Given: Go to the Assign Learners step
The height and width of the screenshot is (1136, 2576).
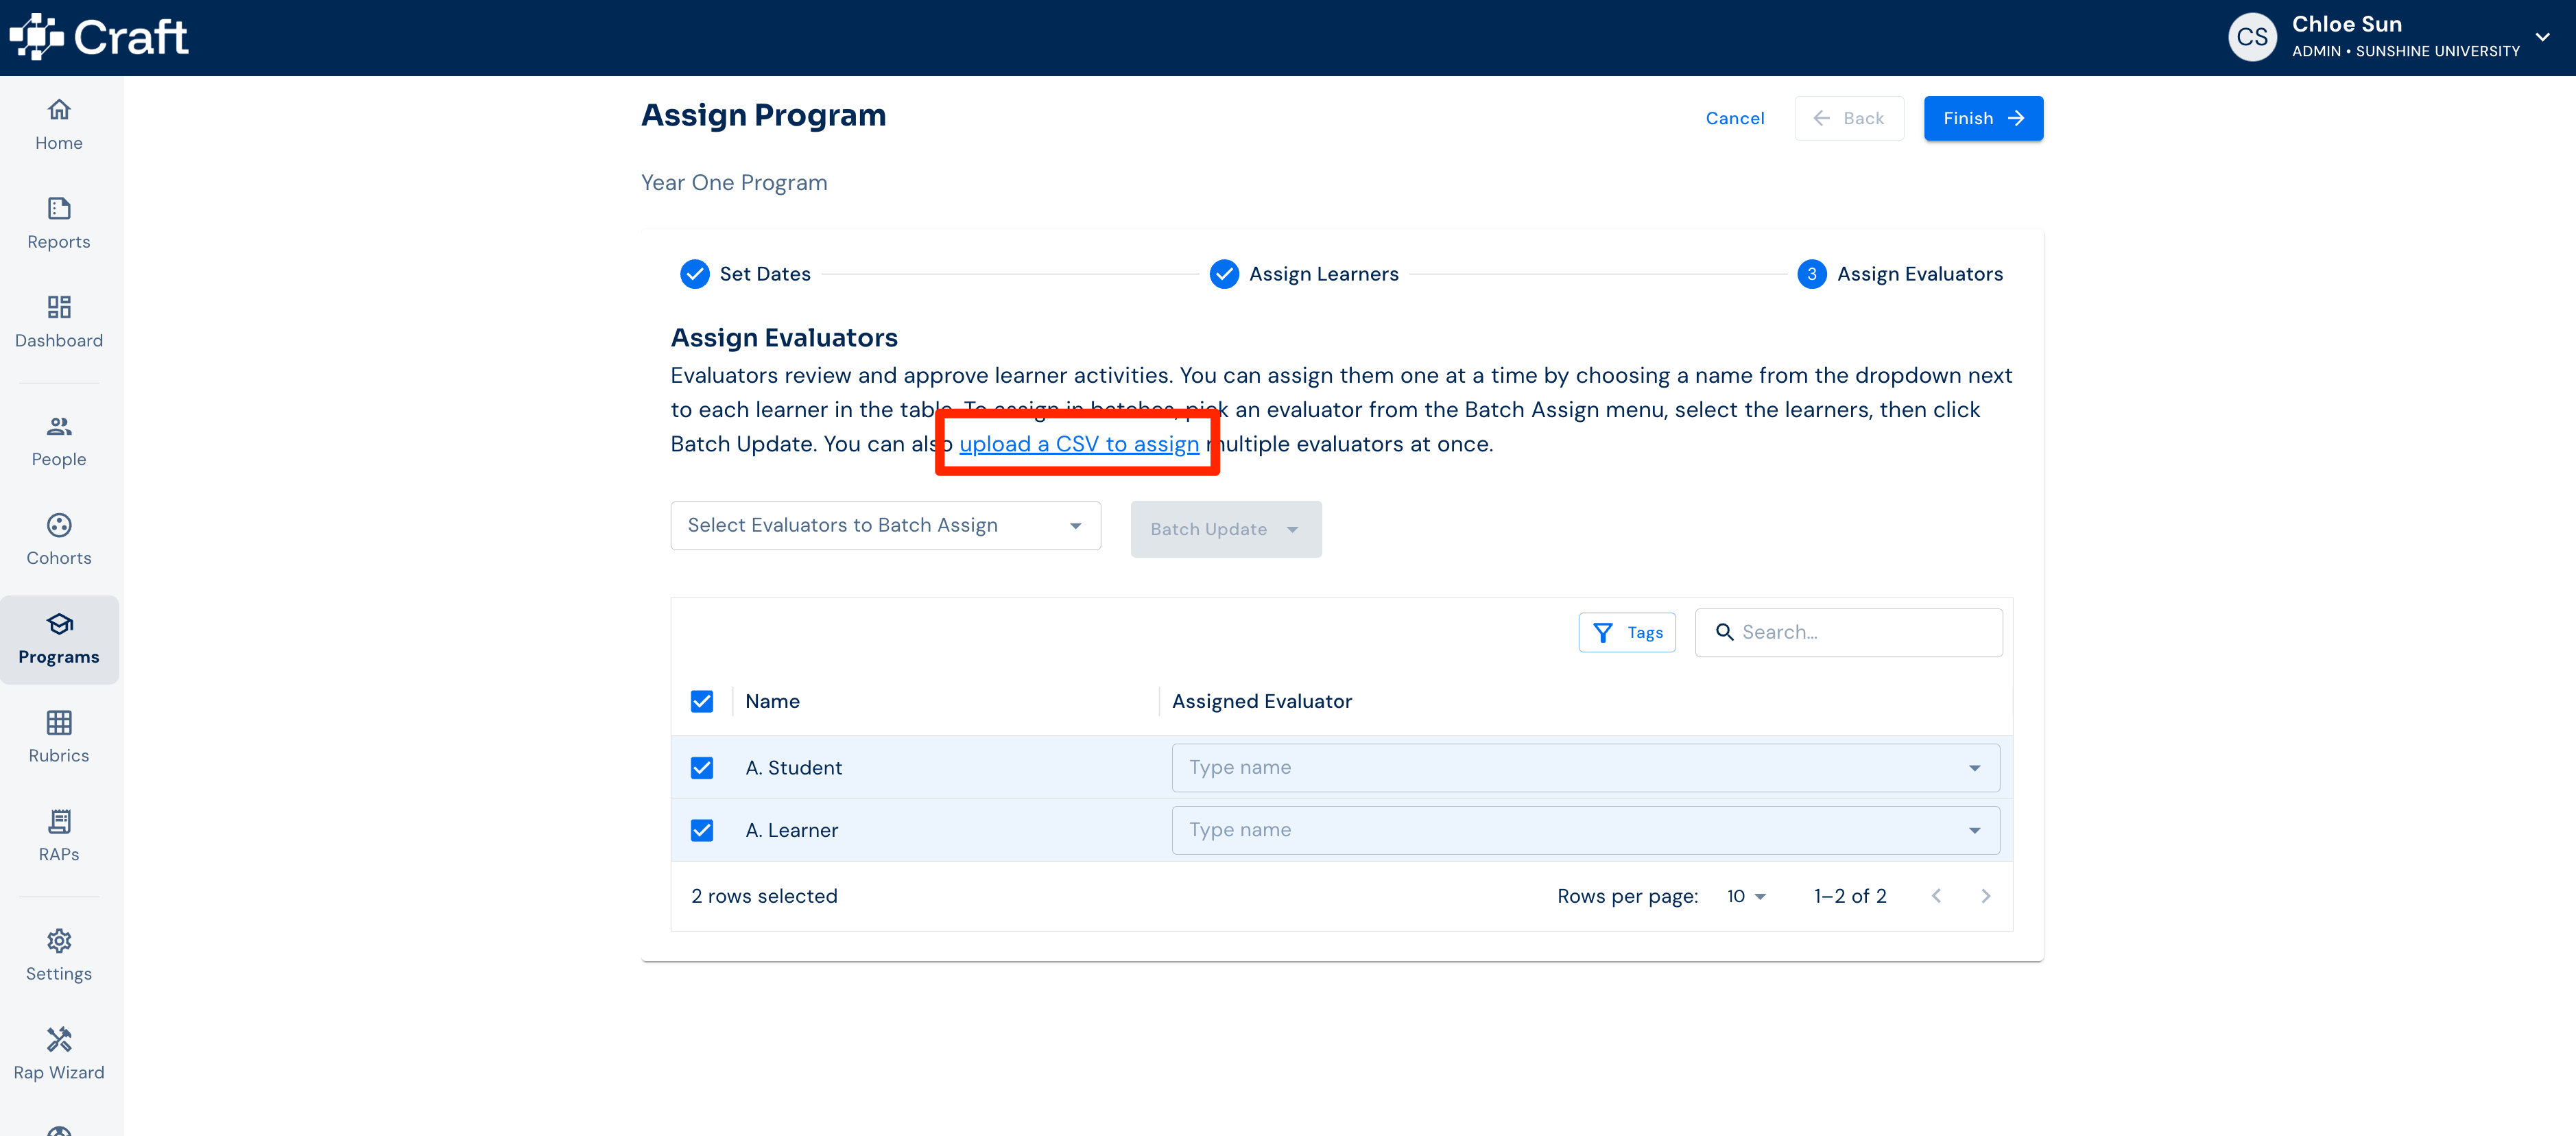Looking at the screenshot, I should tap(1324, 274).
